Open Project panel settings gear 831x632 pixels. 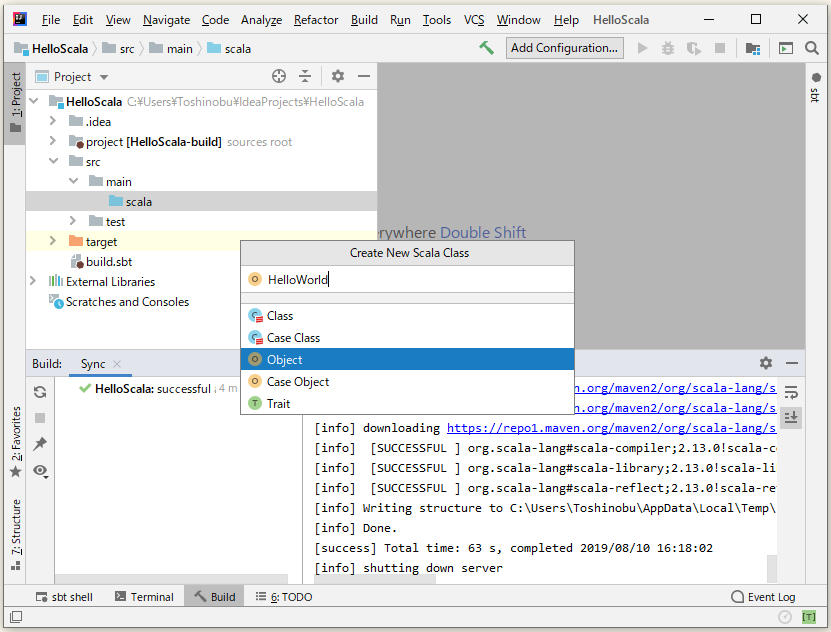338,76
